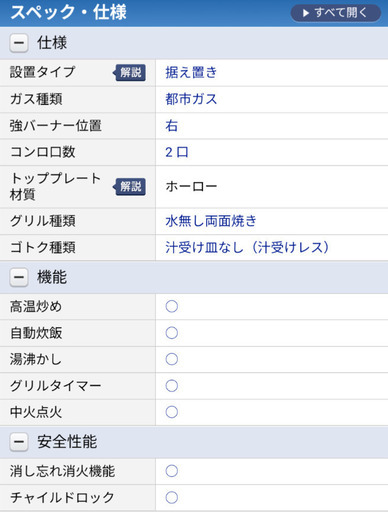Click the circle mark for 高温炒め
This screenshot has height=512, width=388.
tap(172, 306)
